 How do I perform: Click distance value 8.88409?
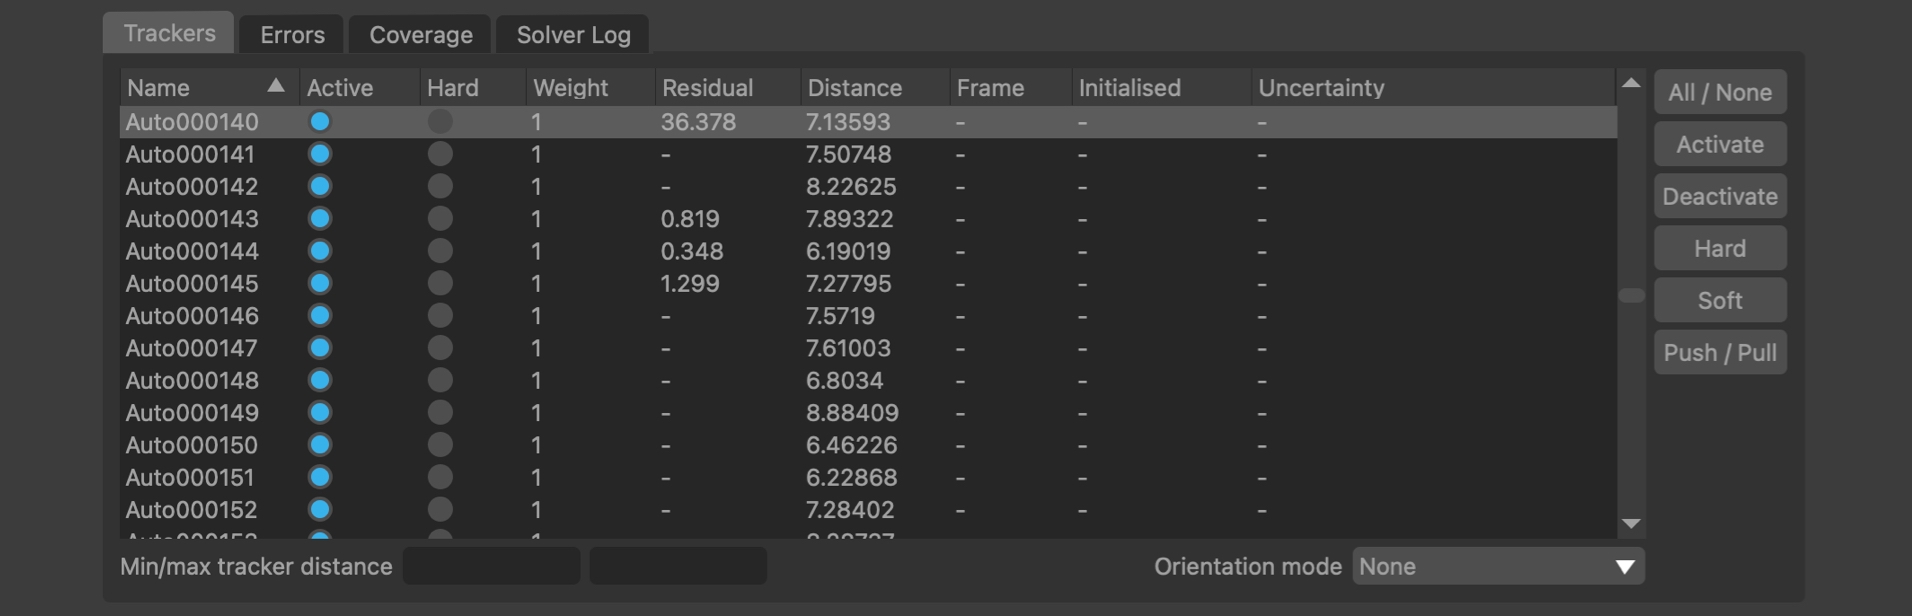[852, 413]
